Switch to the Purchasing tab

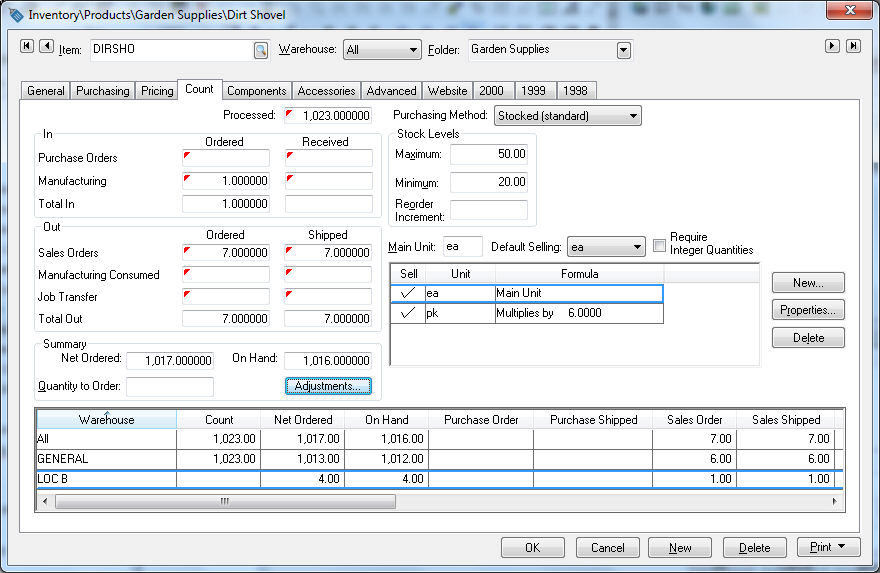(102, 91)
